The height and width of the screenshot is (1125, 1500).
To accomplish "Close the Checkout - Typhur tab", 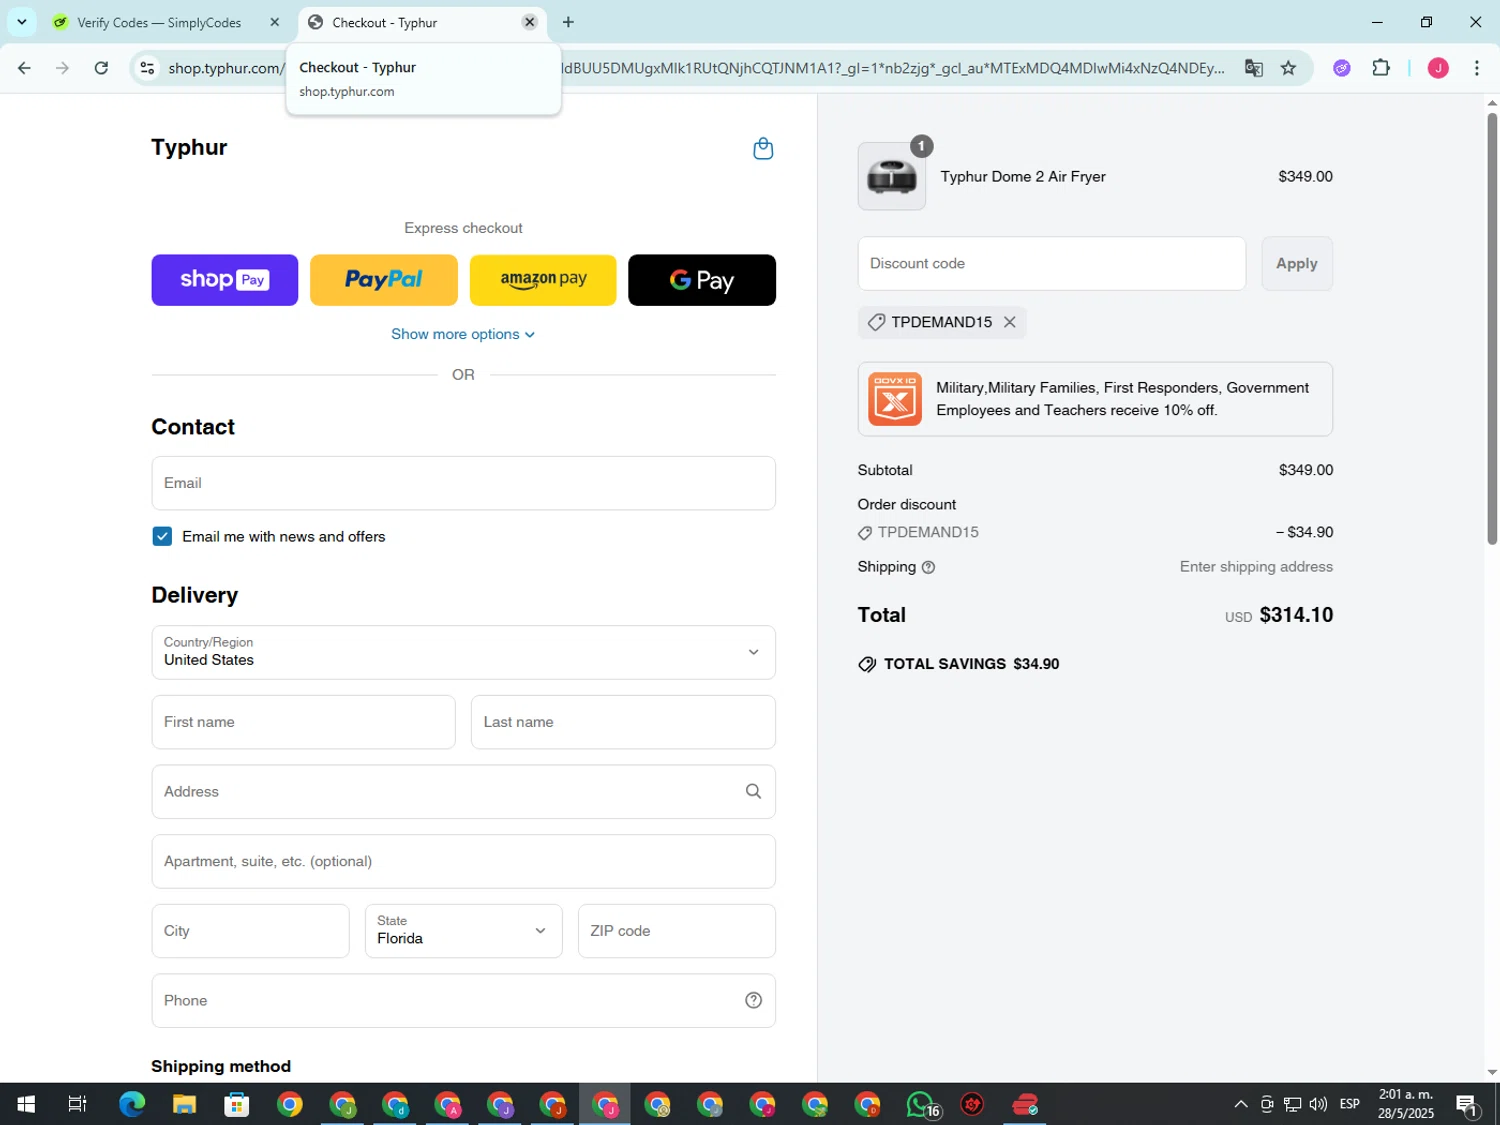I will click(x=530, y=22).
